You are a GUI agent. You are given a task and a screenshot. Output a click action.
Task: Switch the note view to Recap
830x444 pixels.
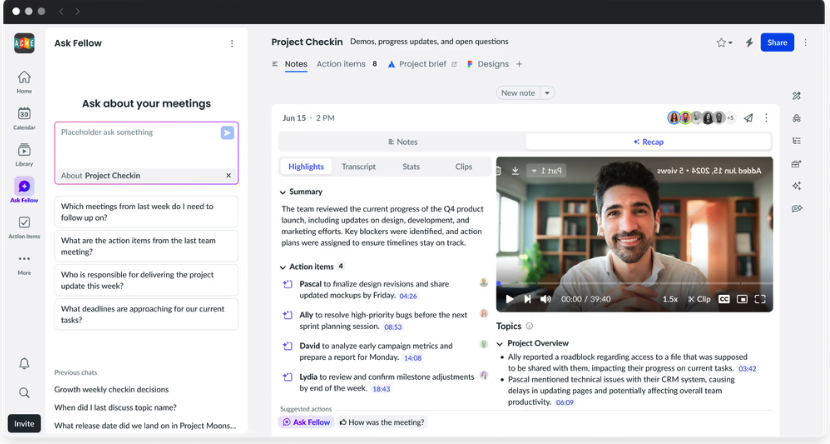click(x=648, y=142)
